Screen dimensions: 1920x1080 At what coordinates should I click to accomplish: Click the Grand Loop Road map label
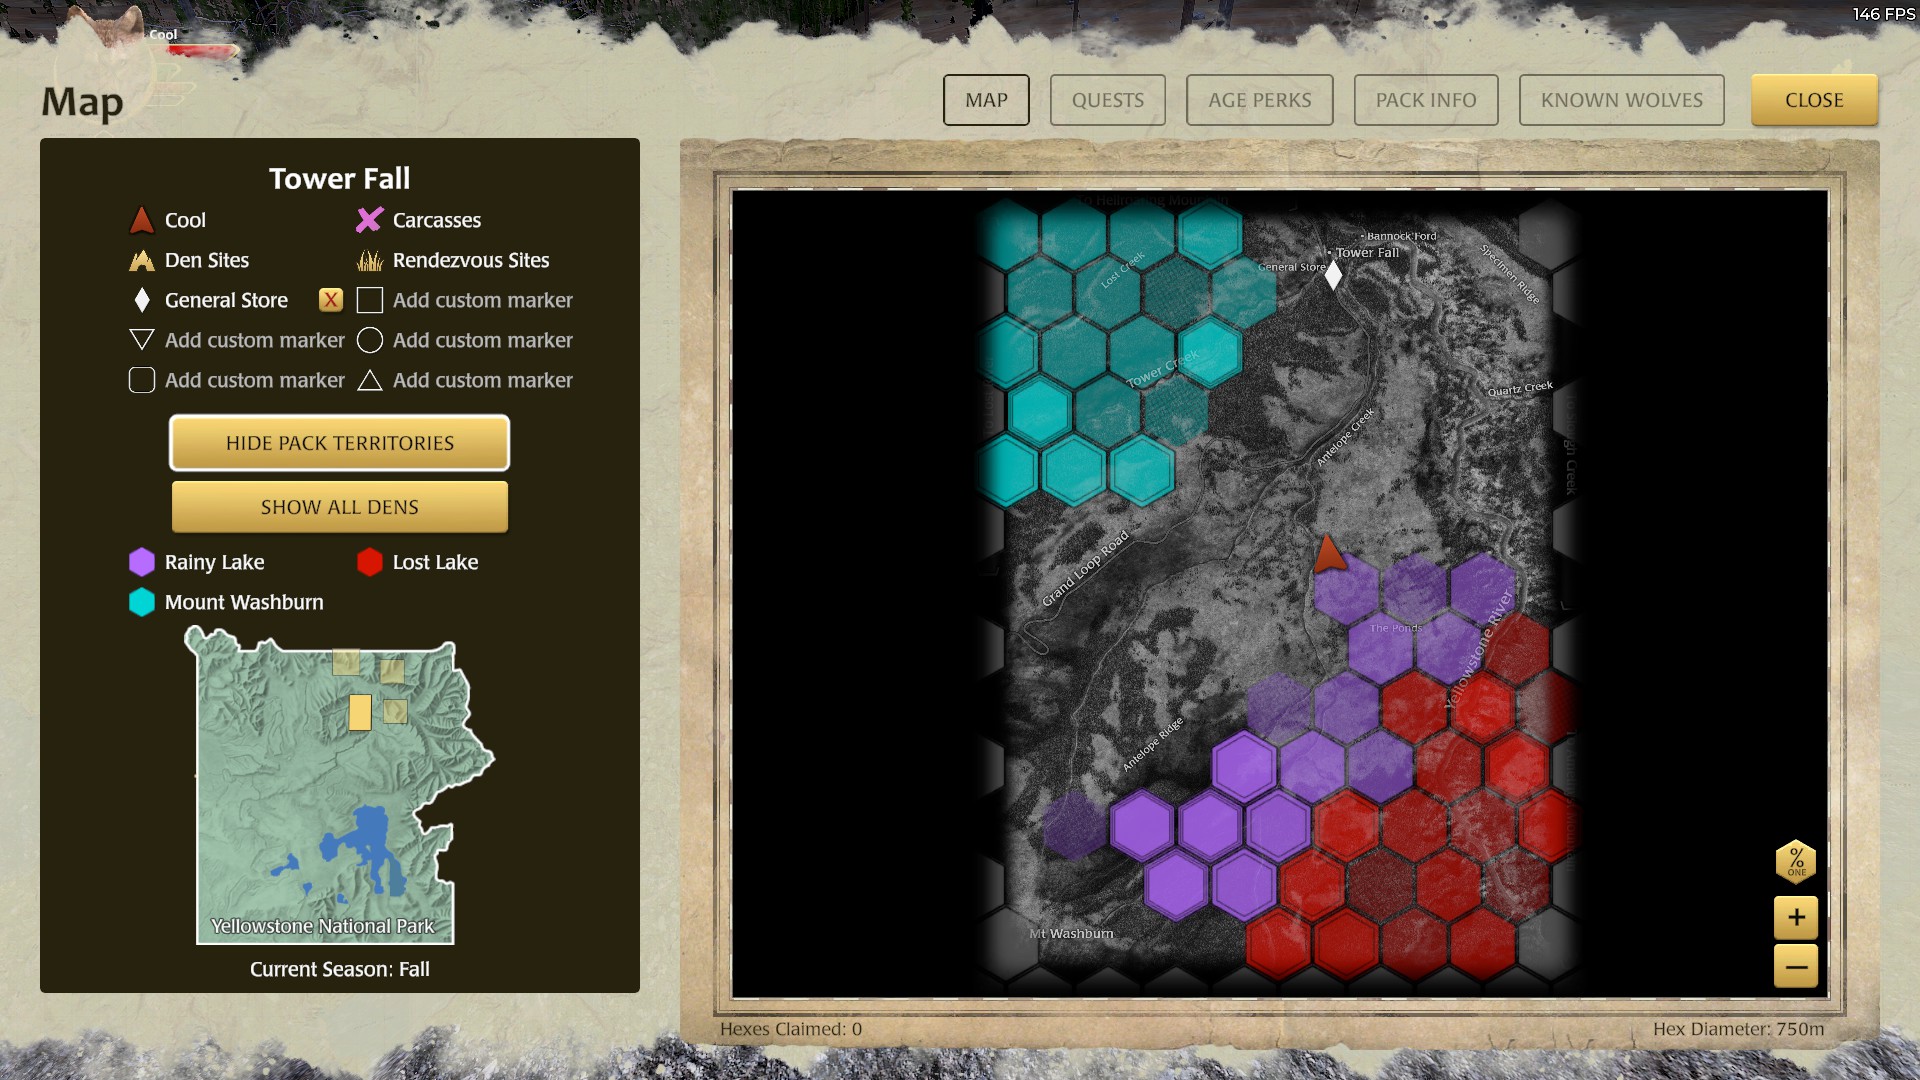1085,568
